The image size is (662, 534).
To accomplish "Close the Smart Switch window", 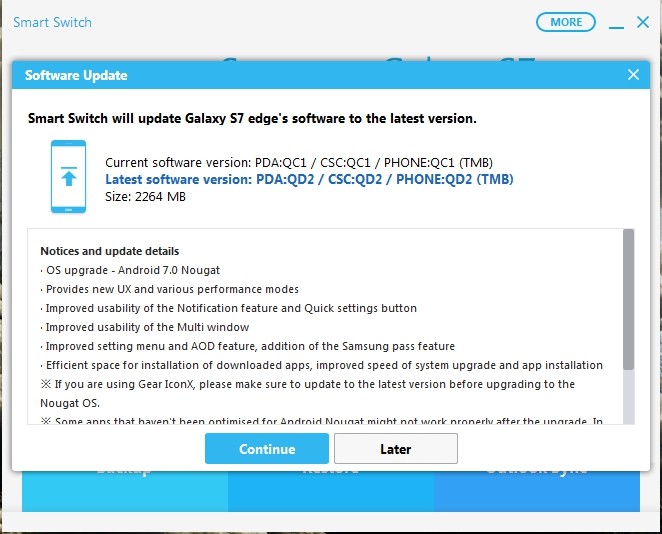I will [643, 22].
